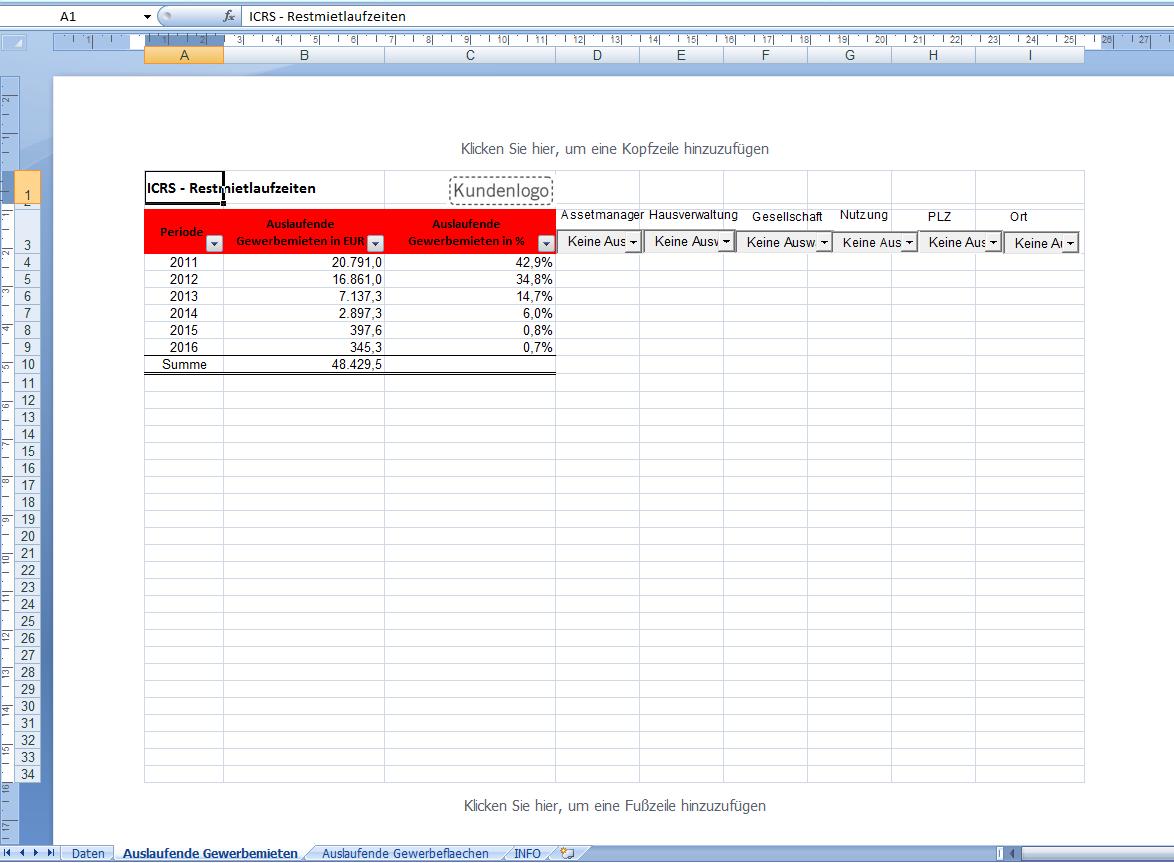The image size is (1174, 863).
Task: Click the insert new worksheet icon
Action: pyautogui.click(x=568, y=853)
